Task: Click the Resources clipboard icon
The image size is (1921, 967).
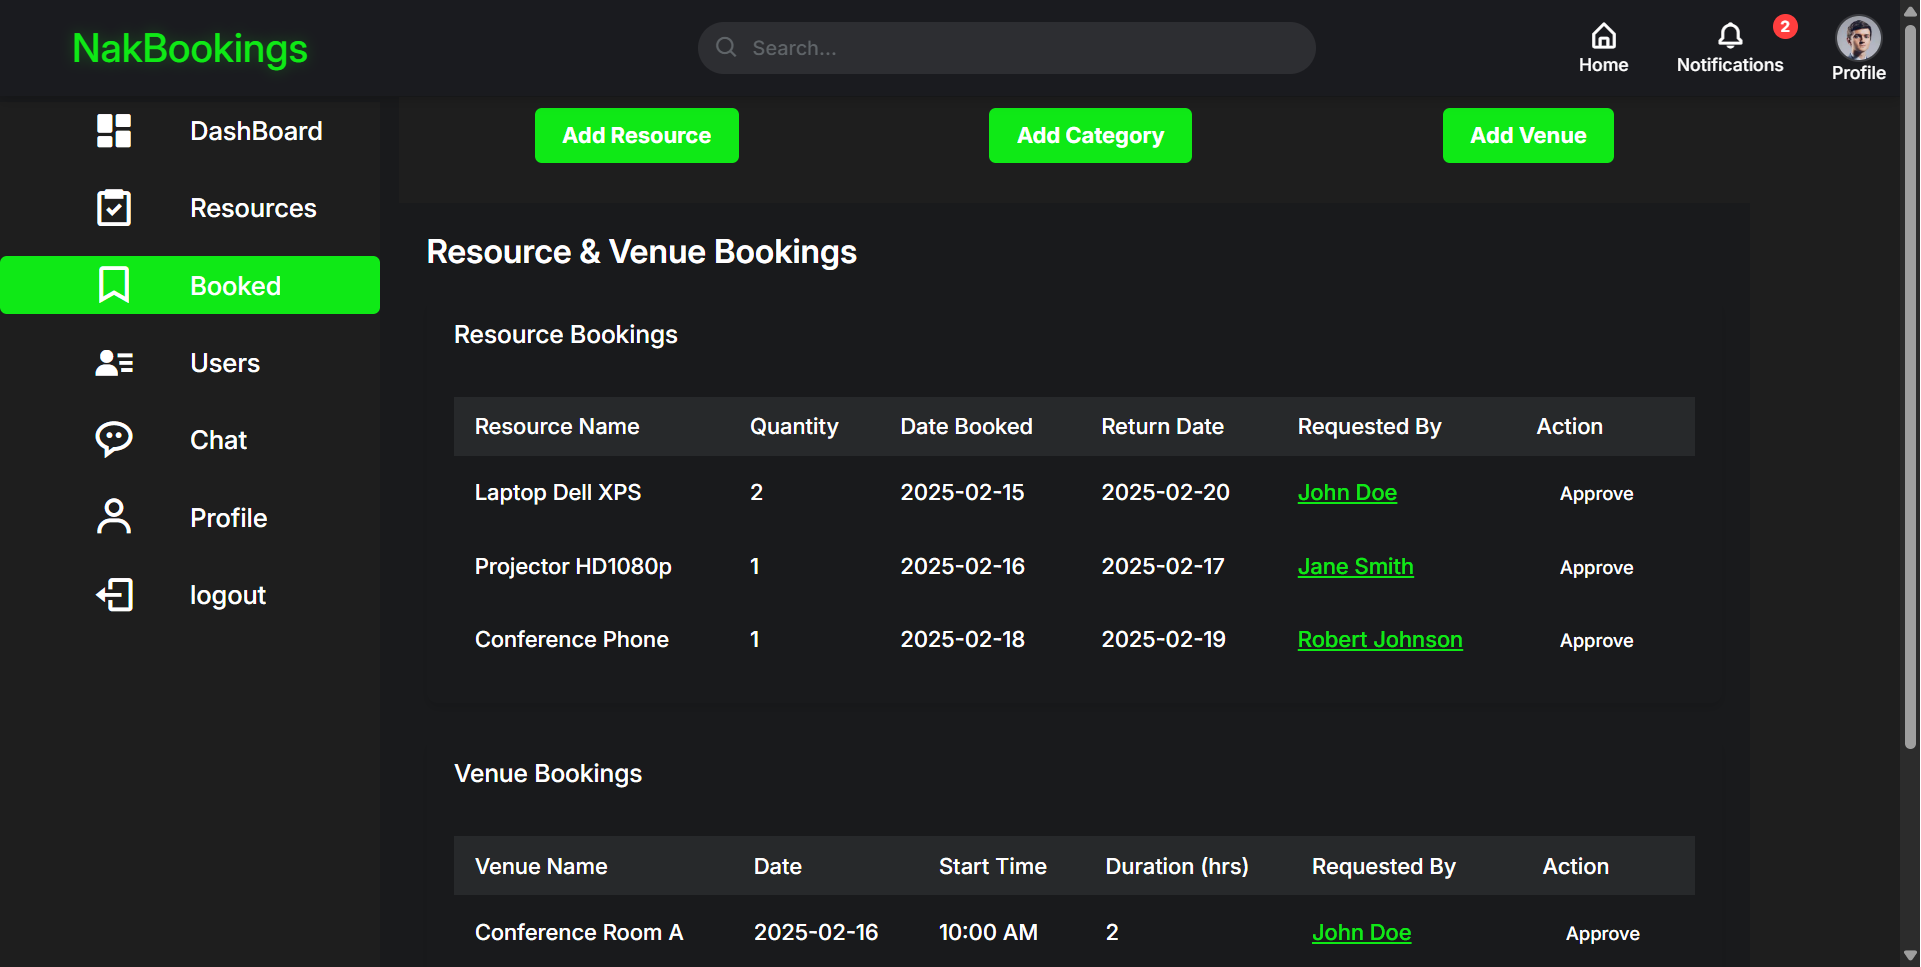Action: pyautogui.click(x=113, y=207)
